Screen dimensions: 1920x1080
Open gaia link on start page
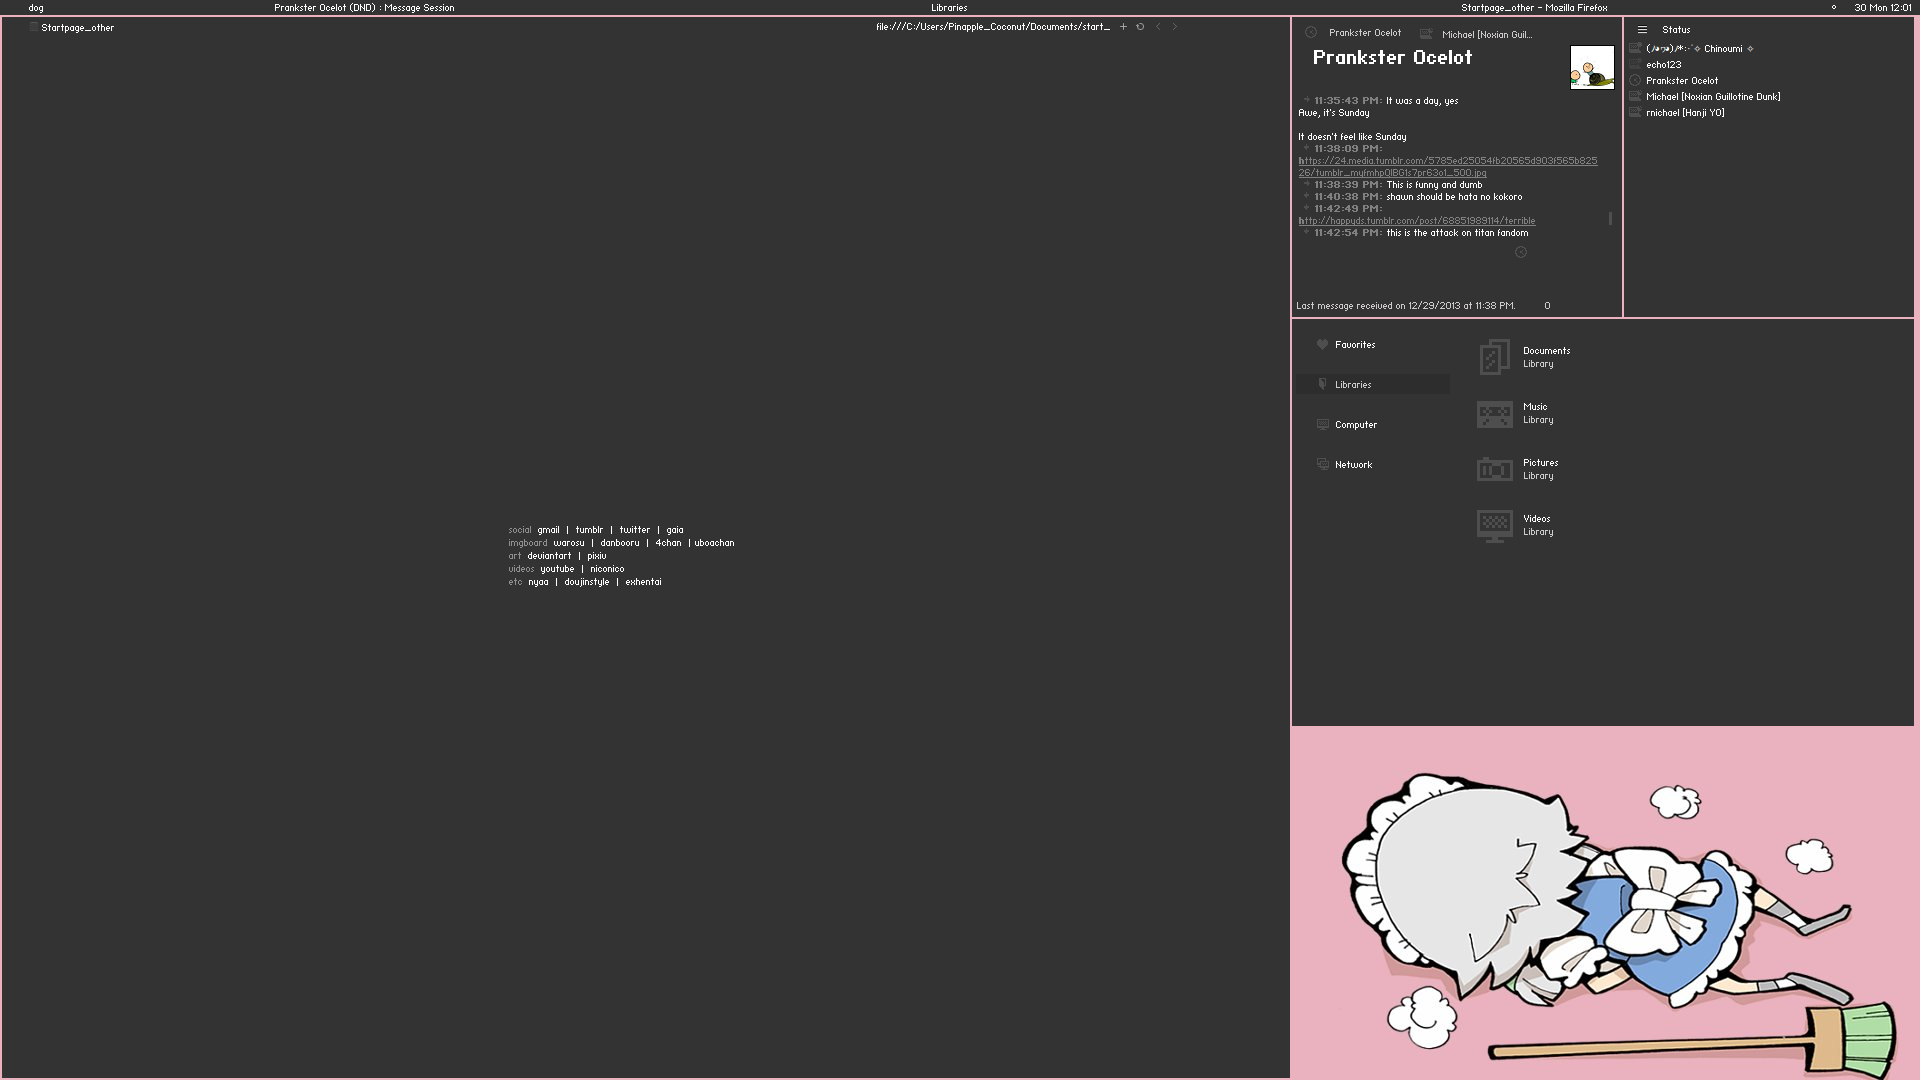[675, 530]
